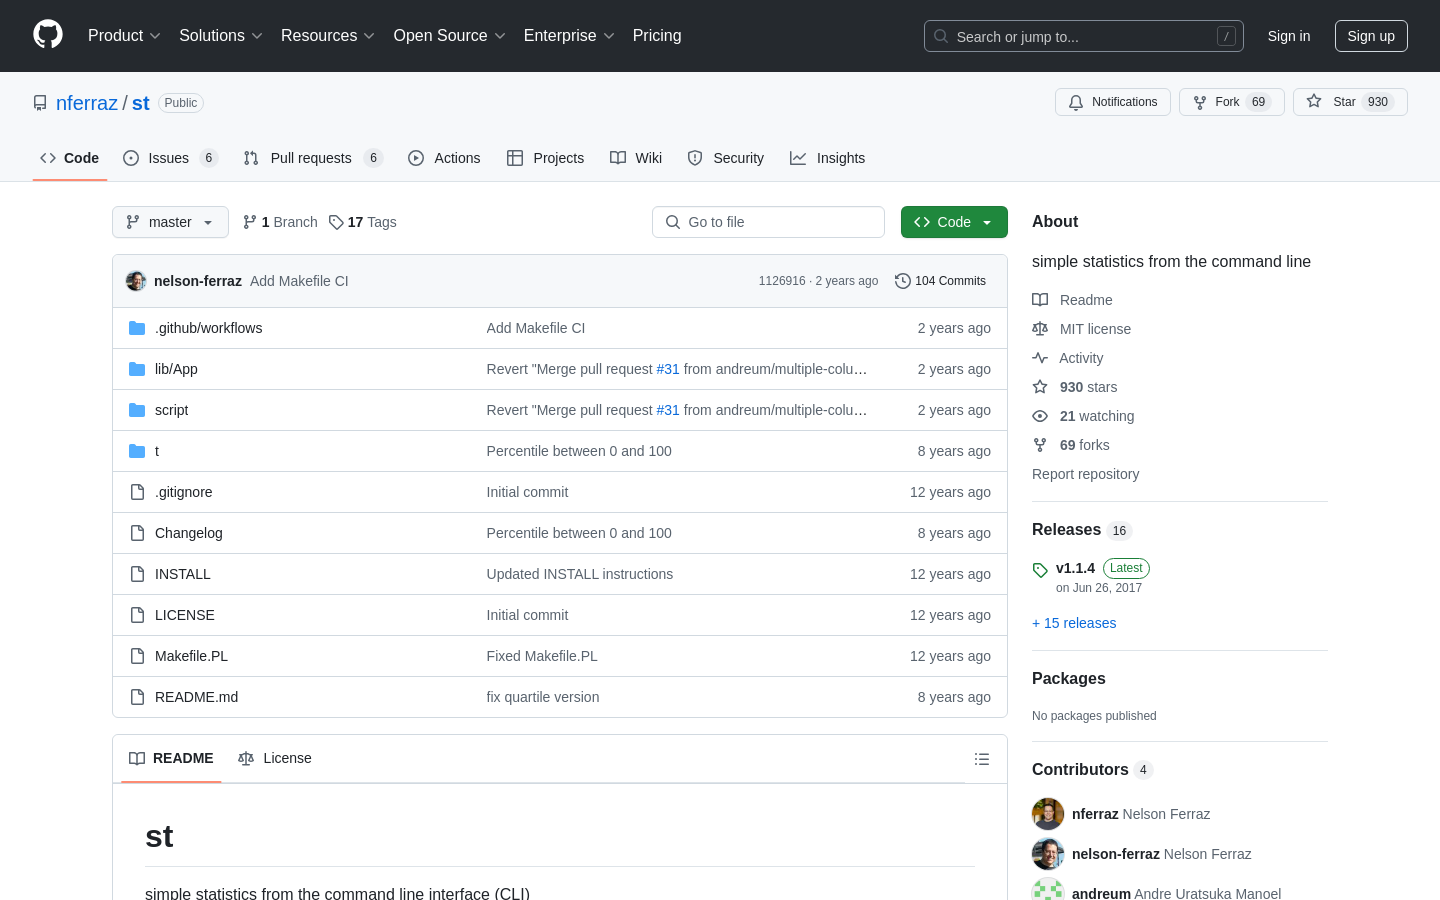Screen dimensions: 1440x900
Task: Click the LICENSE file icon
Action: [137, 615]
